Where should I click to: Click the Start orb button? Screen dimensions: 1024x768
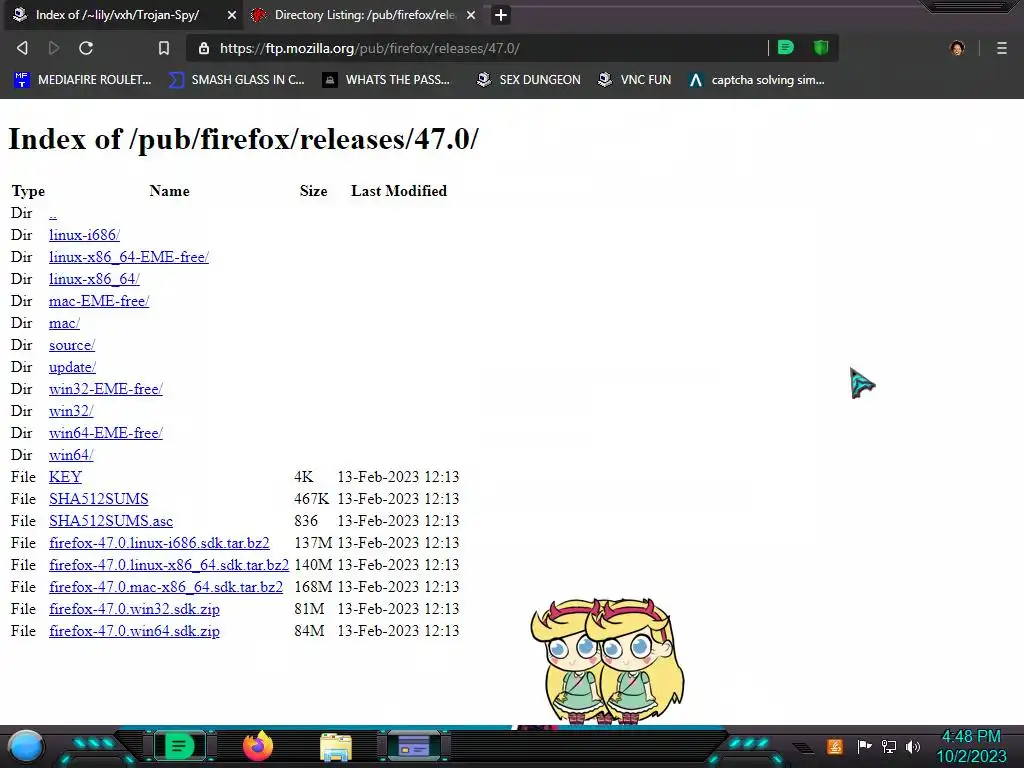[25, 746]
